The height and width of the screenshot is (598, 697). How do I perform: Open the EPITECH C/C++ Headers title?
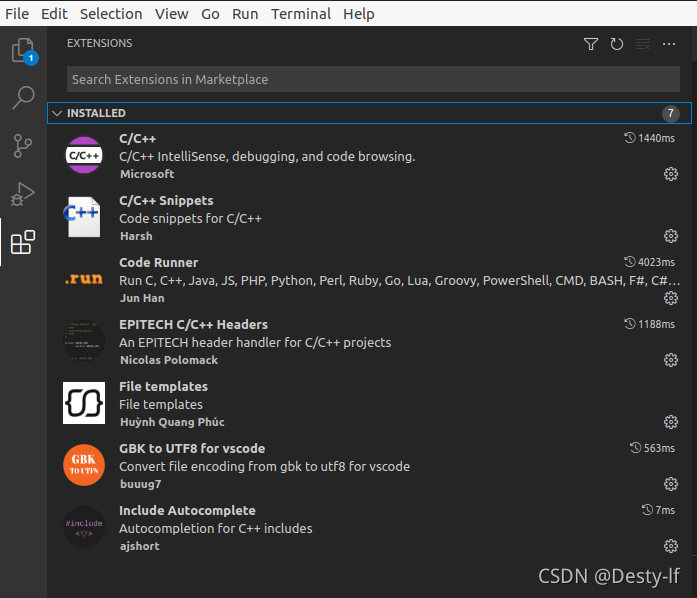click(193, 325)
